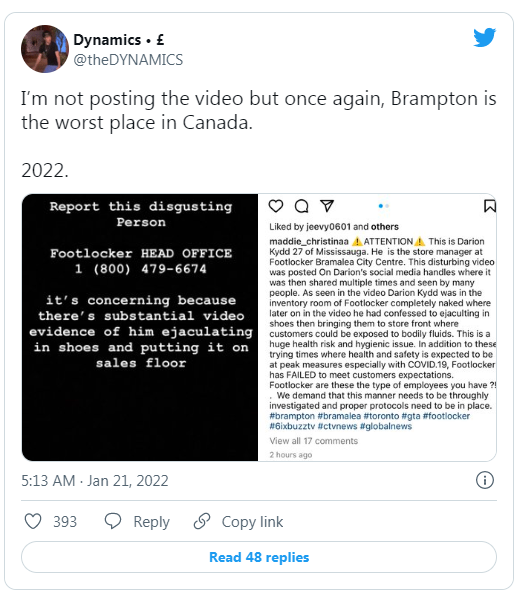This screenshot has width=520, height=594.
Task: Open the tweet info circle icon
Action: tap(485, 480)
